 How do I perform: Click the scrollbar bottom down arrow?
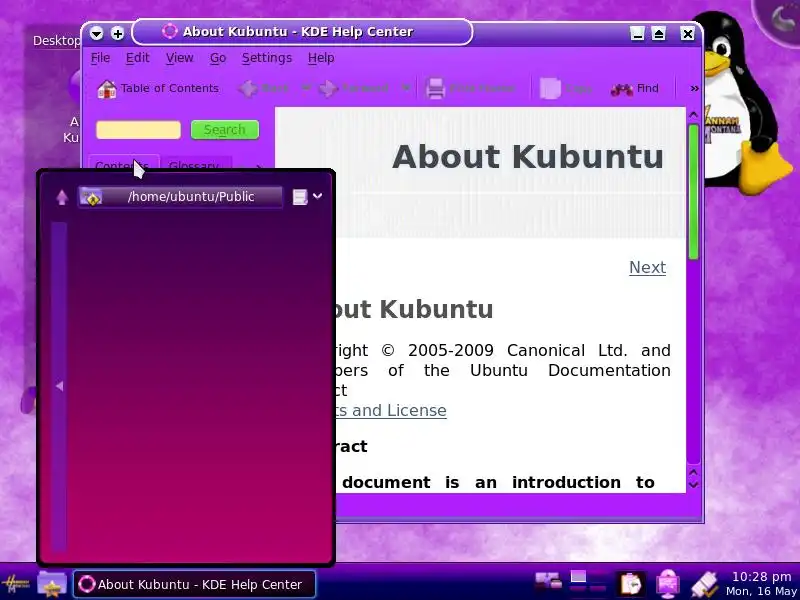693,485
